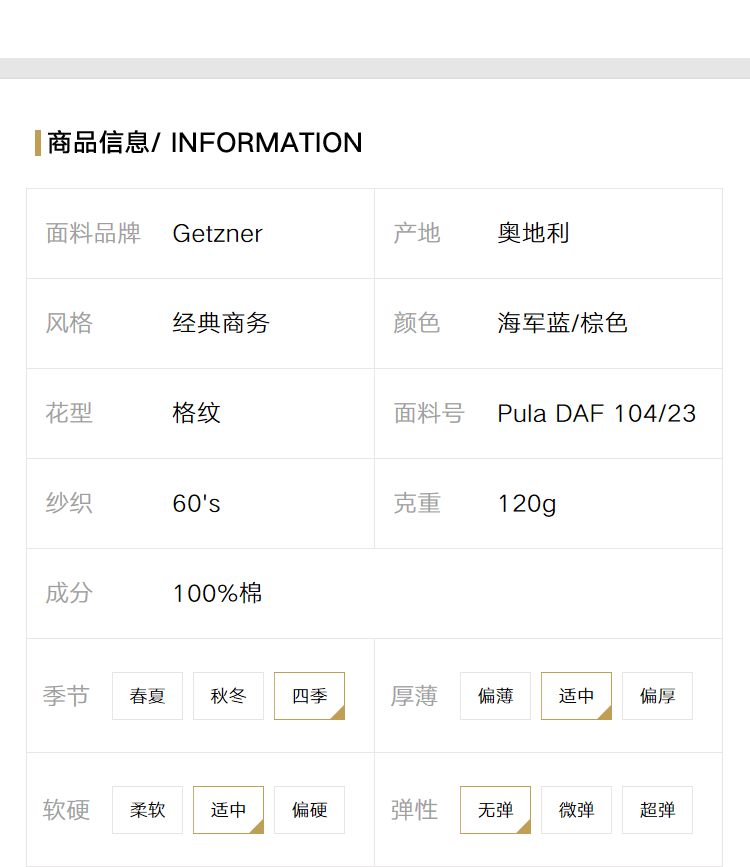Click the 面料品牌 label

93,233
